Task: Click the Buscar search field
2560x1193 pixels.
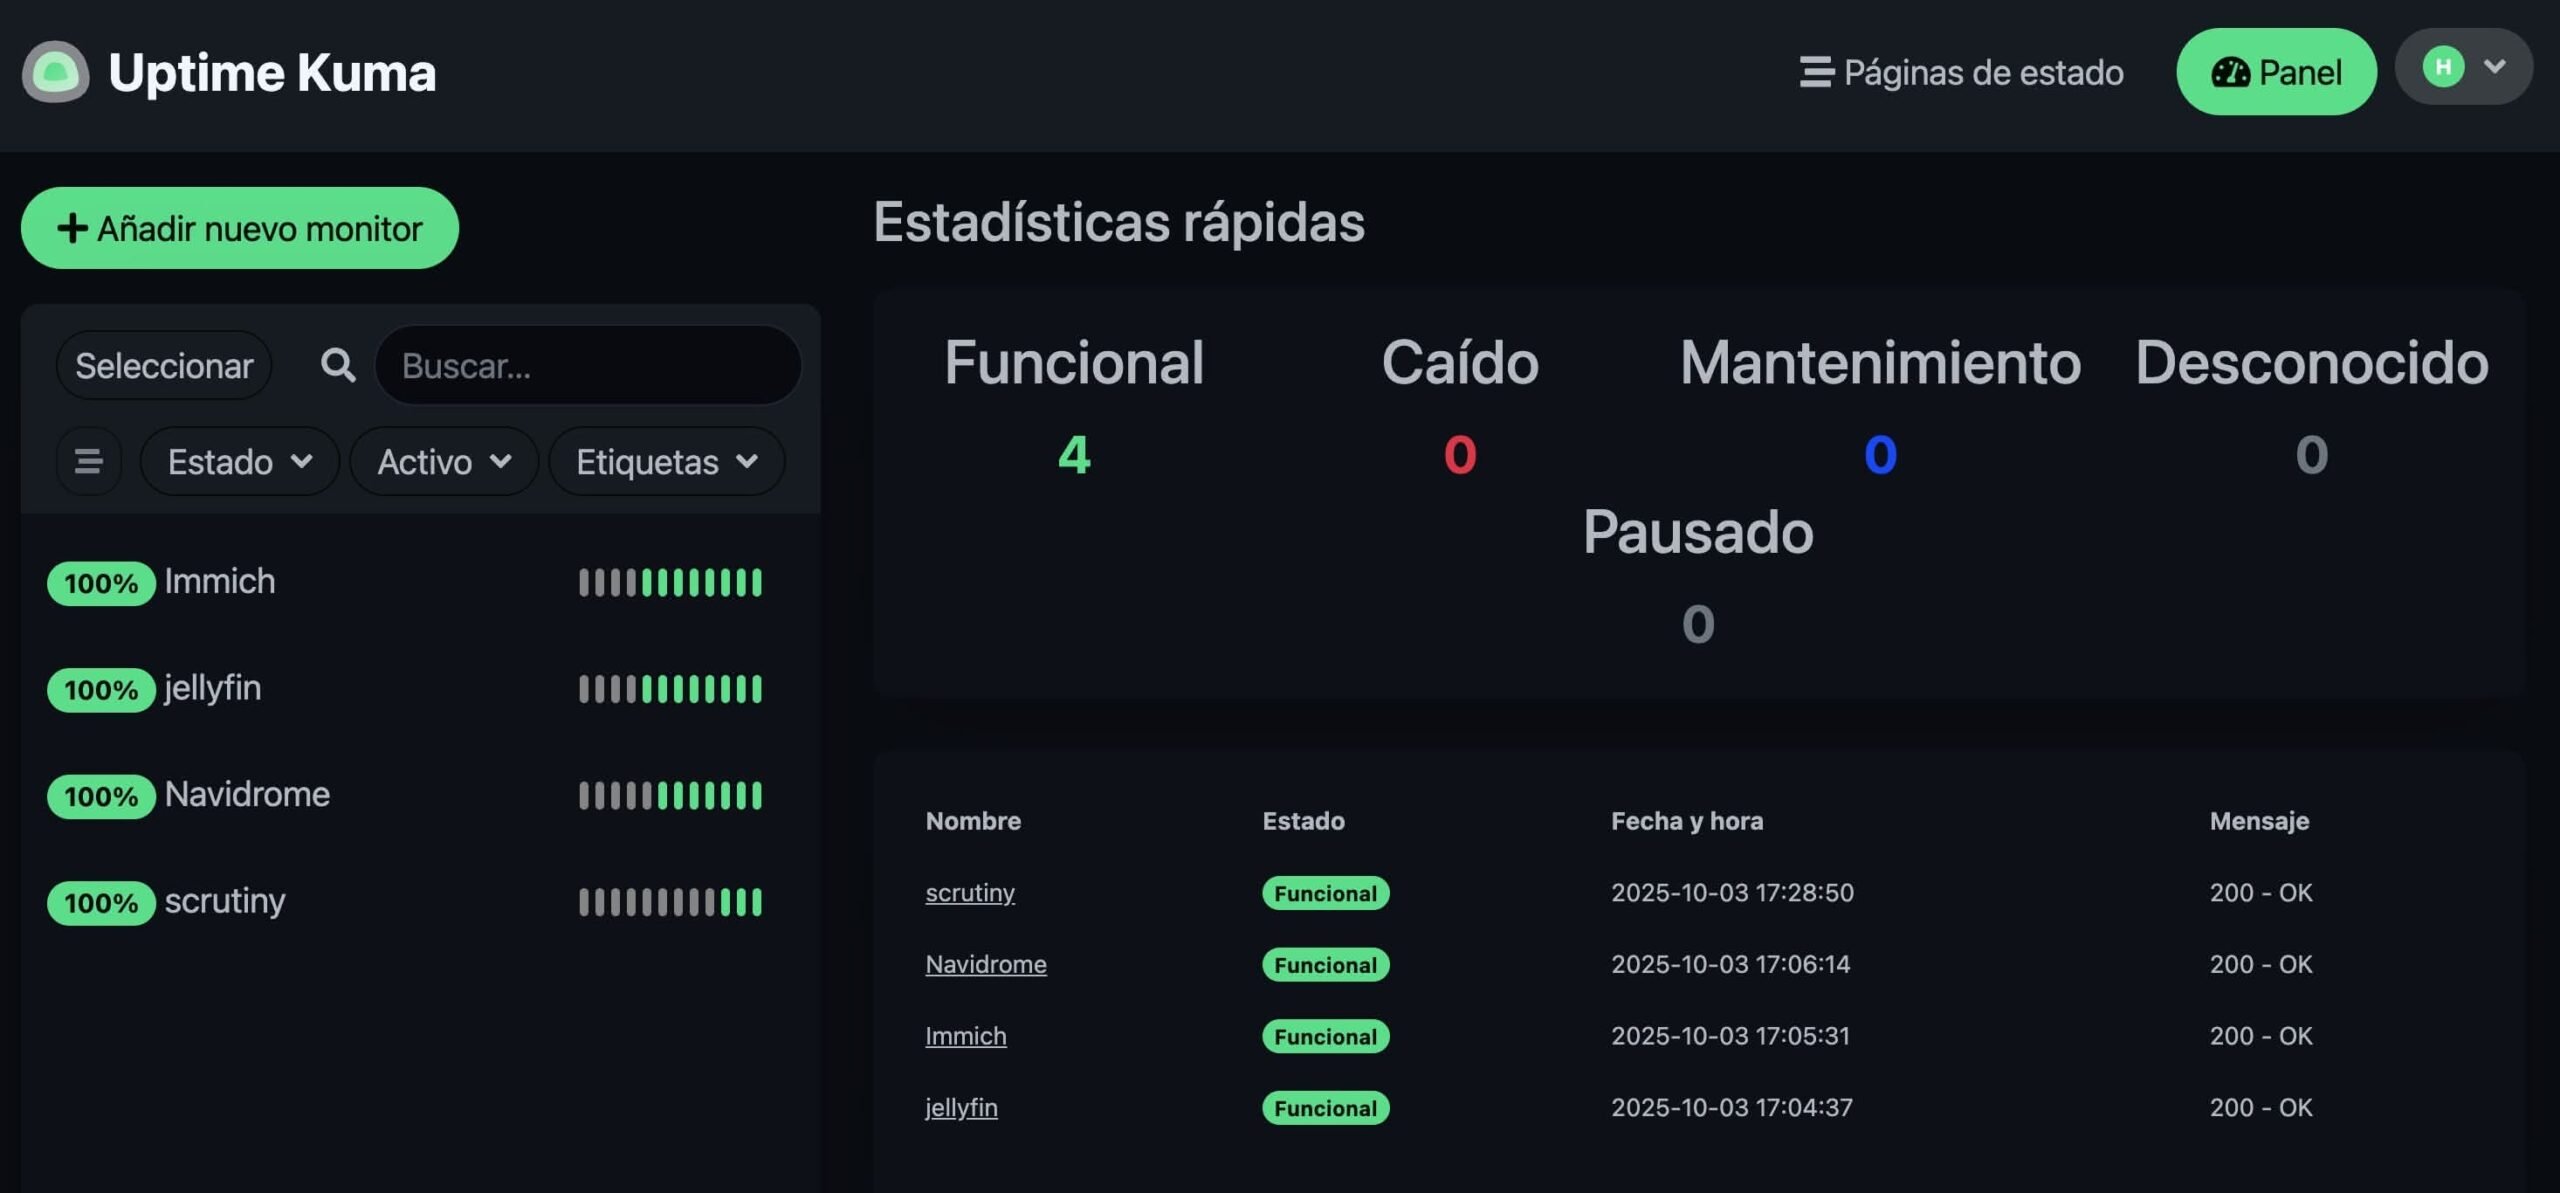Action: [x=588, y=366]
